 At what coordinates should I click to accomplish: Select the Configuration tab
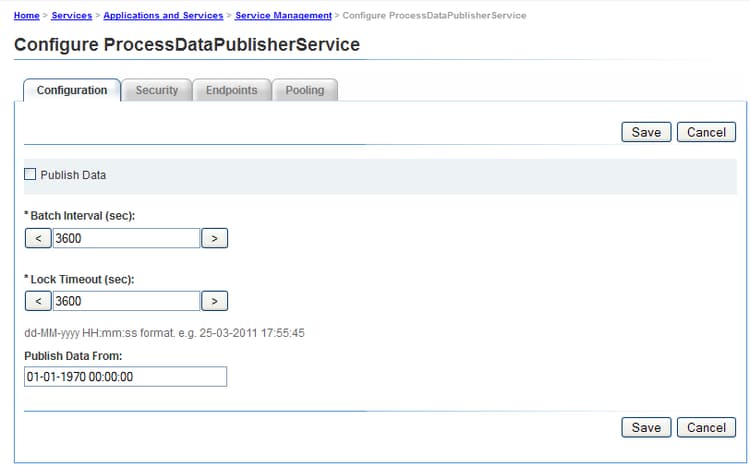coord(72,90)
